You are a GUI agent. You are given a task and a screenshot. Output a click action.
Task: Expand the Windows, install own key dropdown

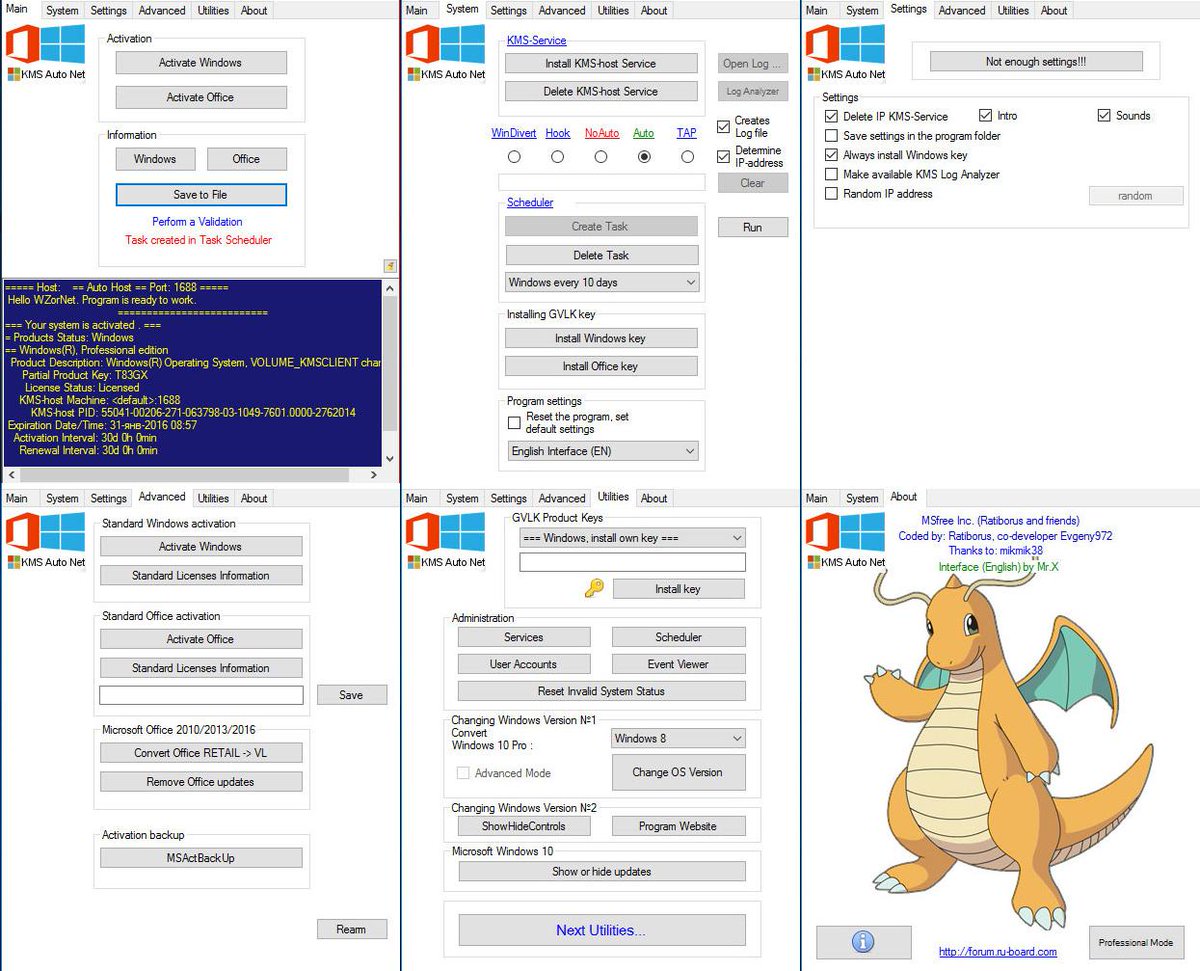(x=632, y=538)
